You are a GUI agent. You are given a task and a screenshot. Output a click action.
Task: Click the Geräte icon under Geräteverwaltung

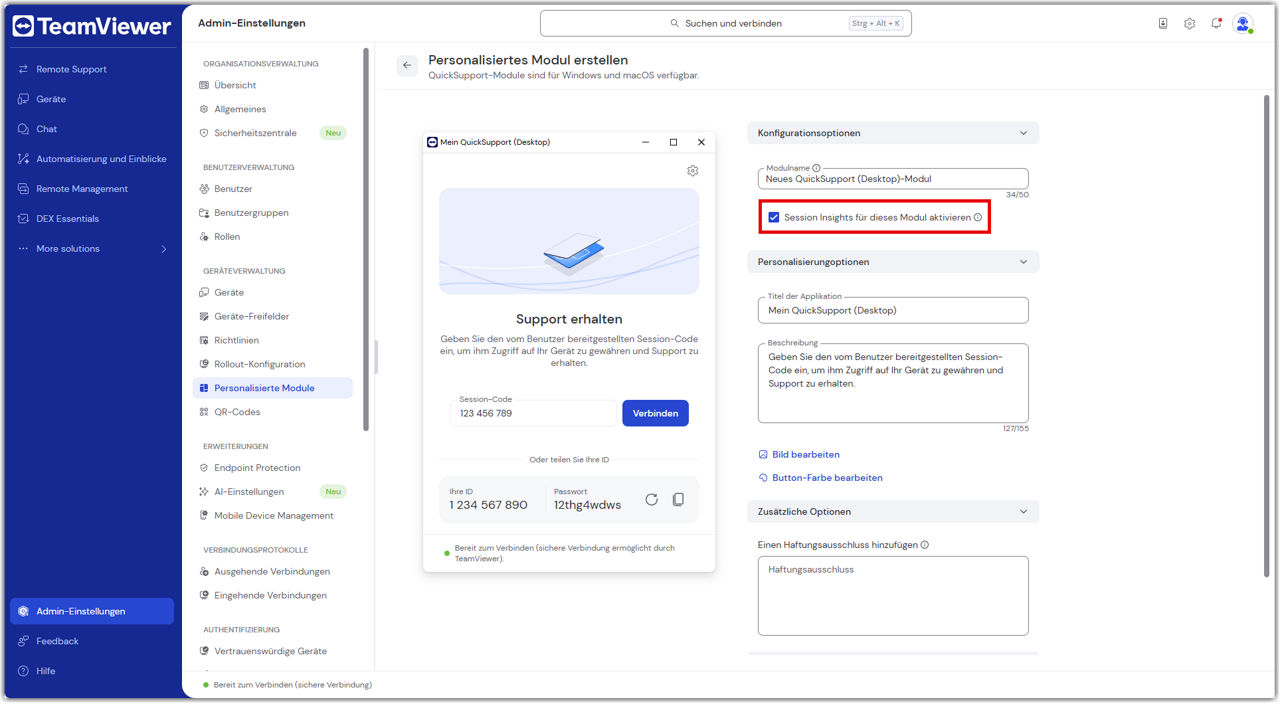coord(204,293)
